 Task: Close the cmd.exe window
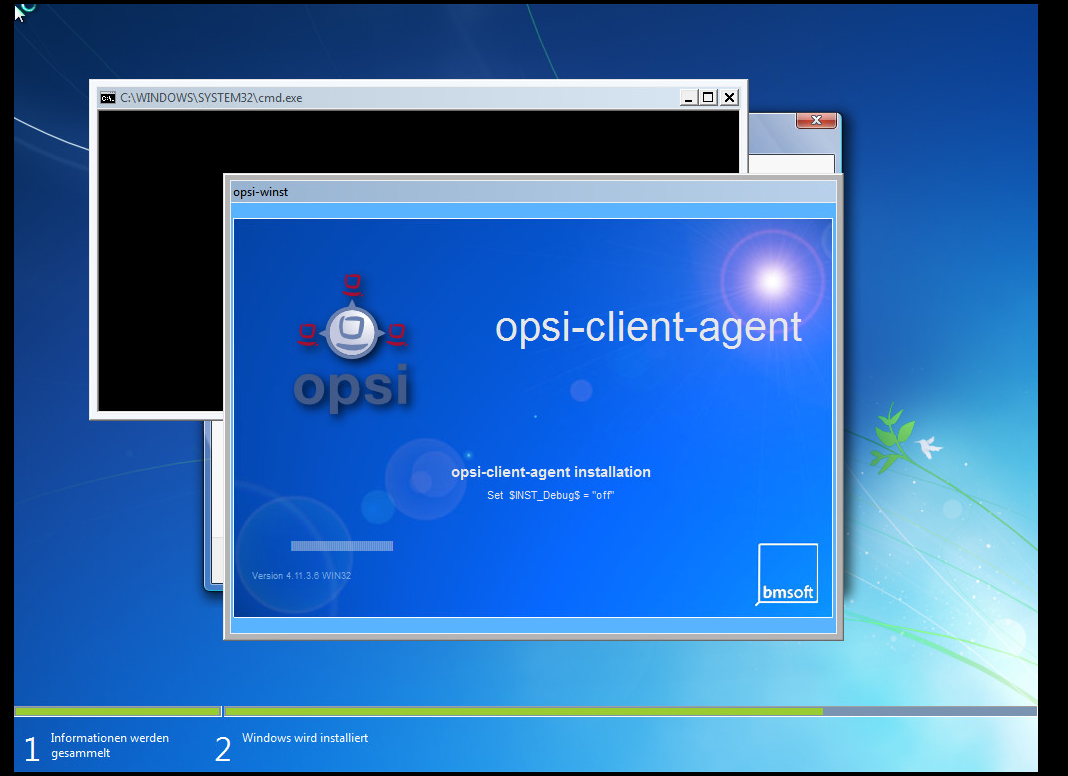pyautogui.click(x=729, y=97)
